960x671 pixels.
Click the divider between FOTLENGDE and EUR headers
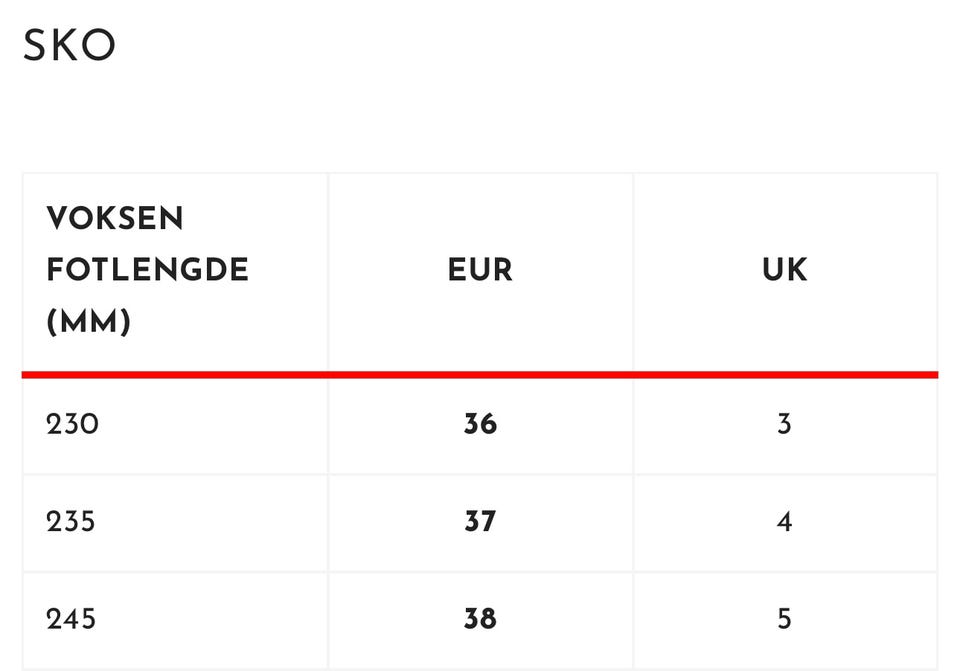(328, 270)
